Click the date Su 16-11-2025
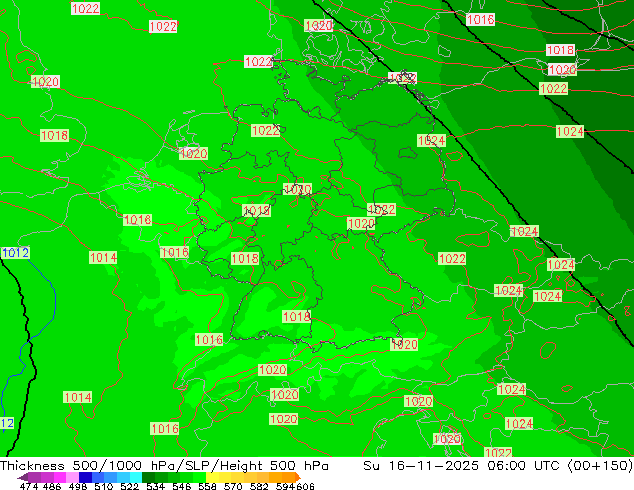Image resolution: width=634 pixels, height=490 pixels. click(421, 466)
